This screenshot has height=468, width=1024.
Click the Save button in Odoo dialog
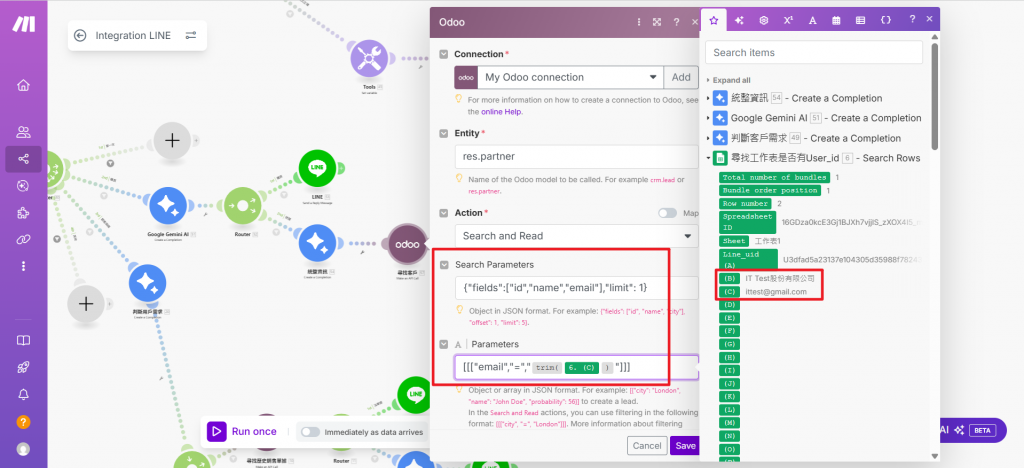(685, 446)
